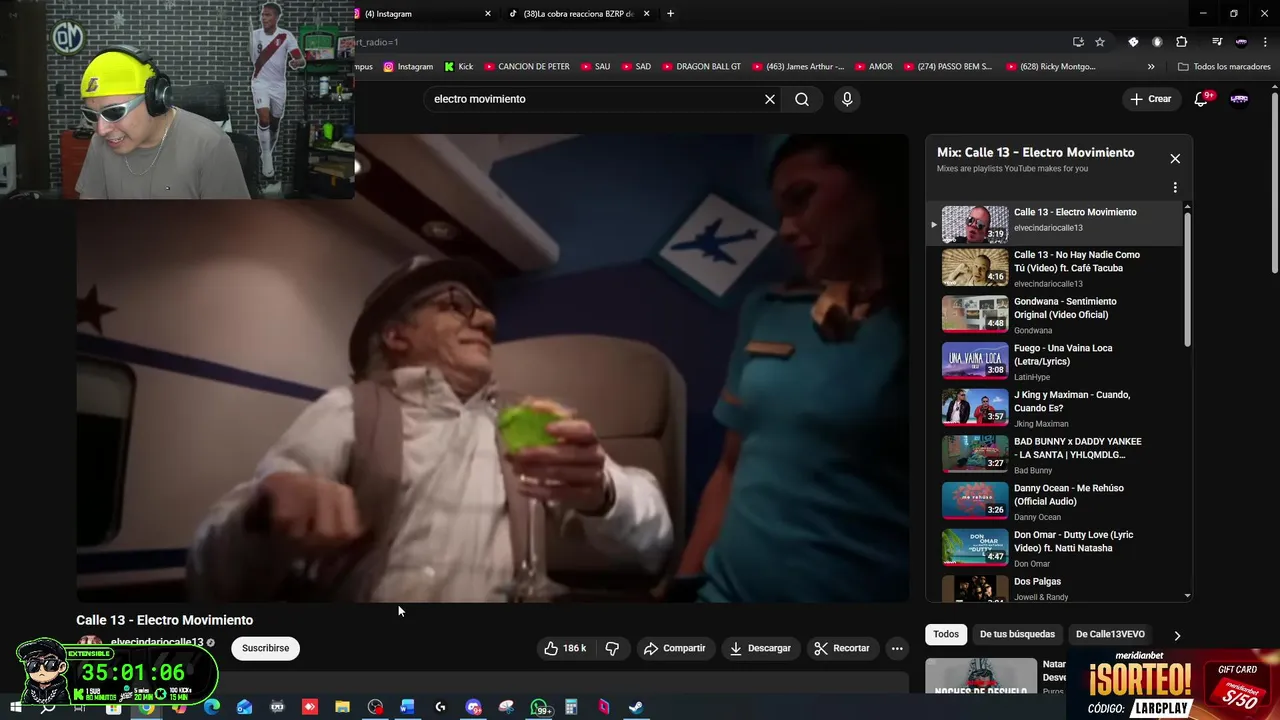The image size is (1280, 720).
Task: Like the video with thumbs up
Action: [x=565, y=648]
